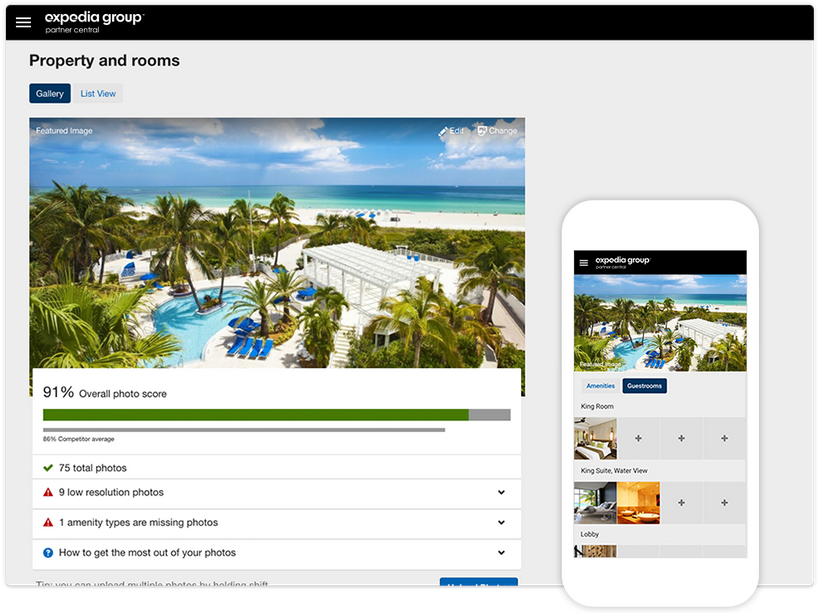Open the King Suite lounge chair photo thumbnail
Image resolution: width=819 pixels, height=613 pixels.
coord(595,503)
